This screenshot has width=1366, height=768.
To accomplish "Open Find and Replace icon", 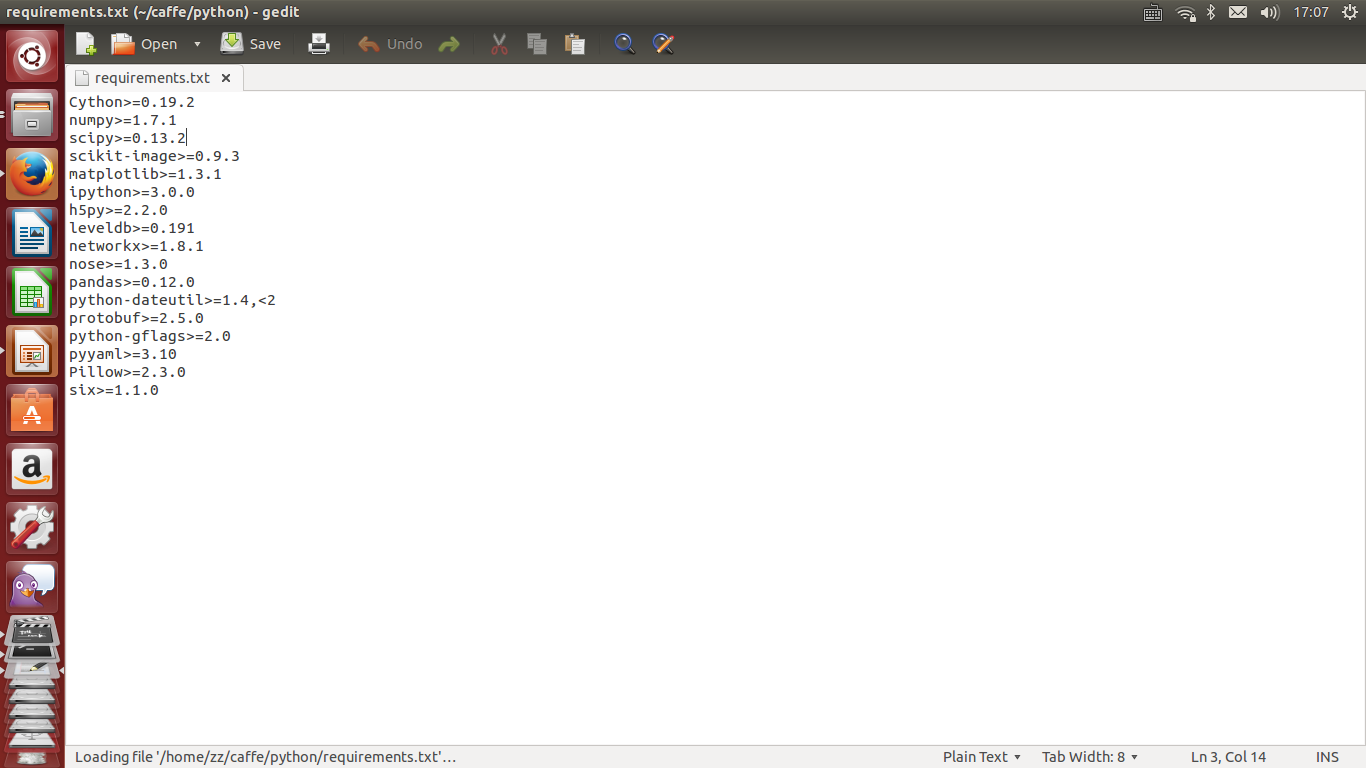I will [x=663, y=44].
